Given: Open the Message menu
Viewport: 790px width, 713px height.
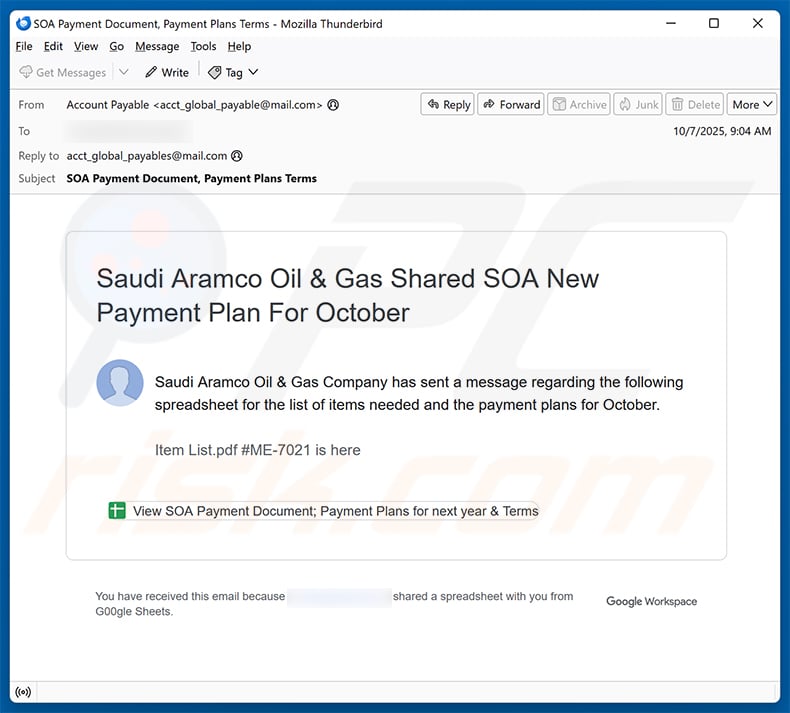Looking at the screenshot, I should pyautogui.click(x=157, y=46).
